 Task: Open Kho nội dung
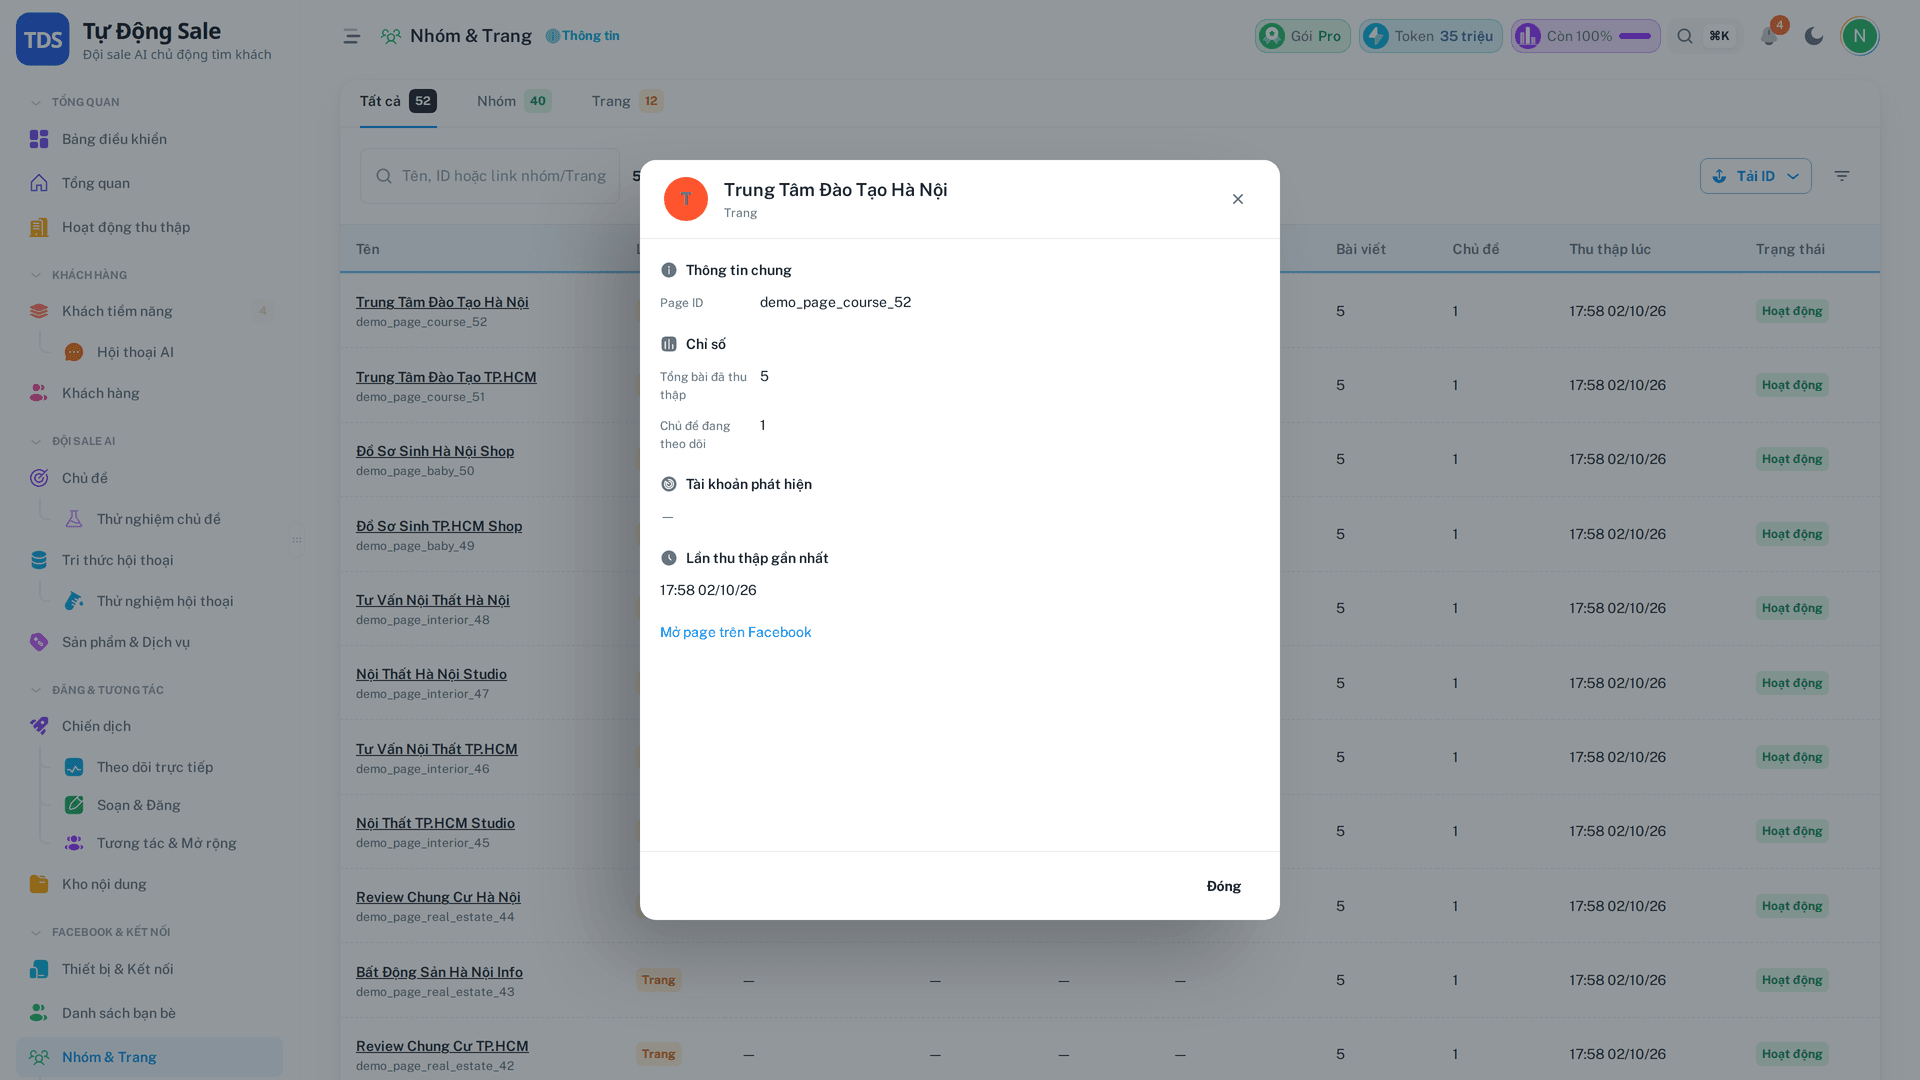149,884
